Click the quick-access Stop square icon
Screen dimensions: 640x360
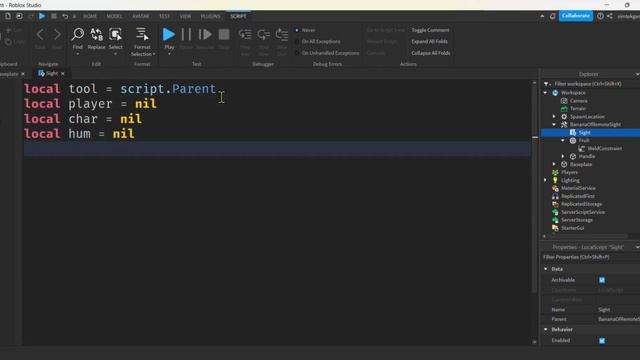pos(53,16)
